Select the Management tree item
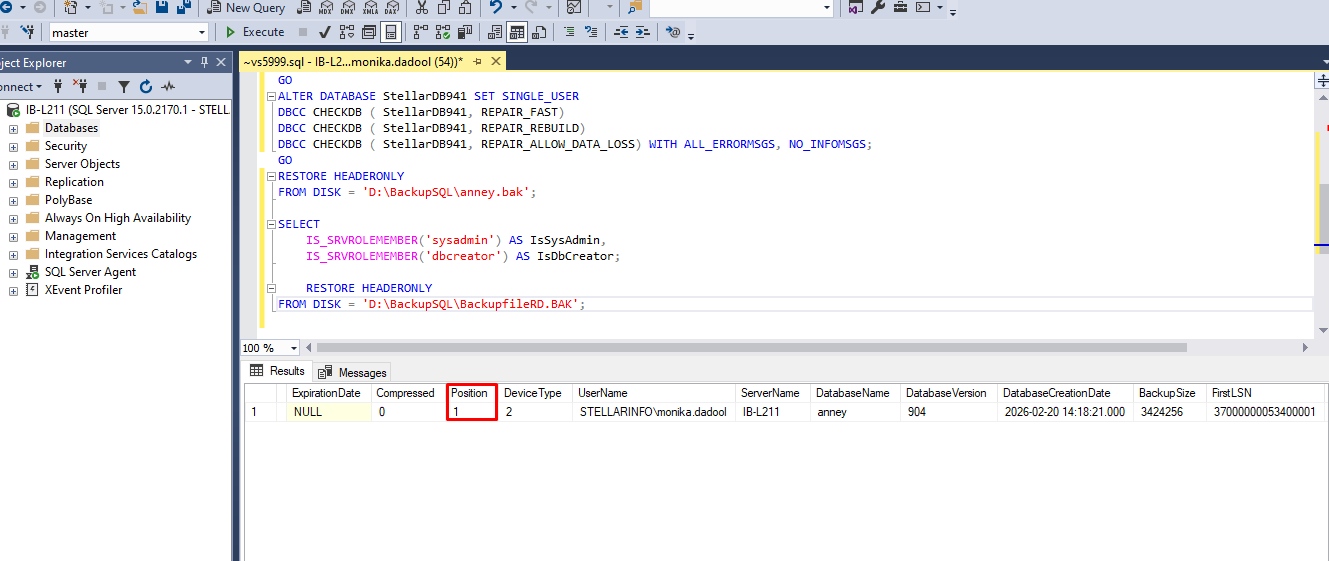The image size is (1329, 561). [80, 236]
